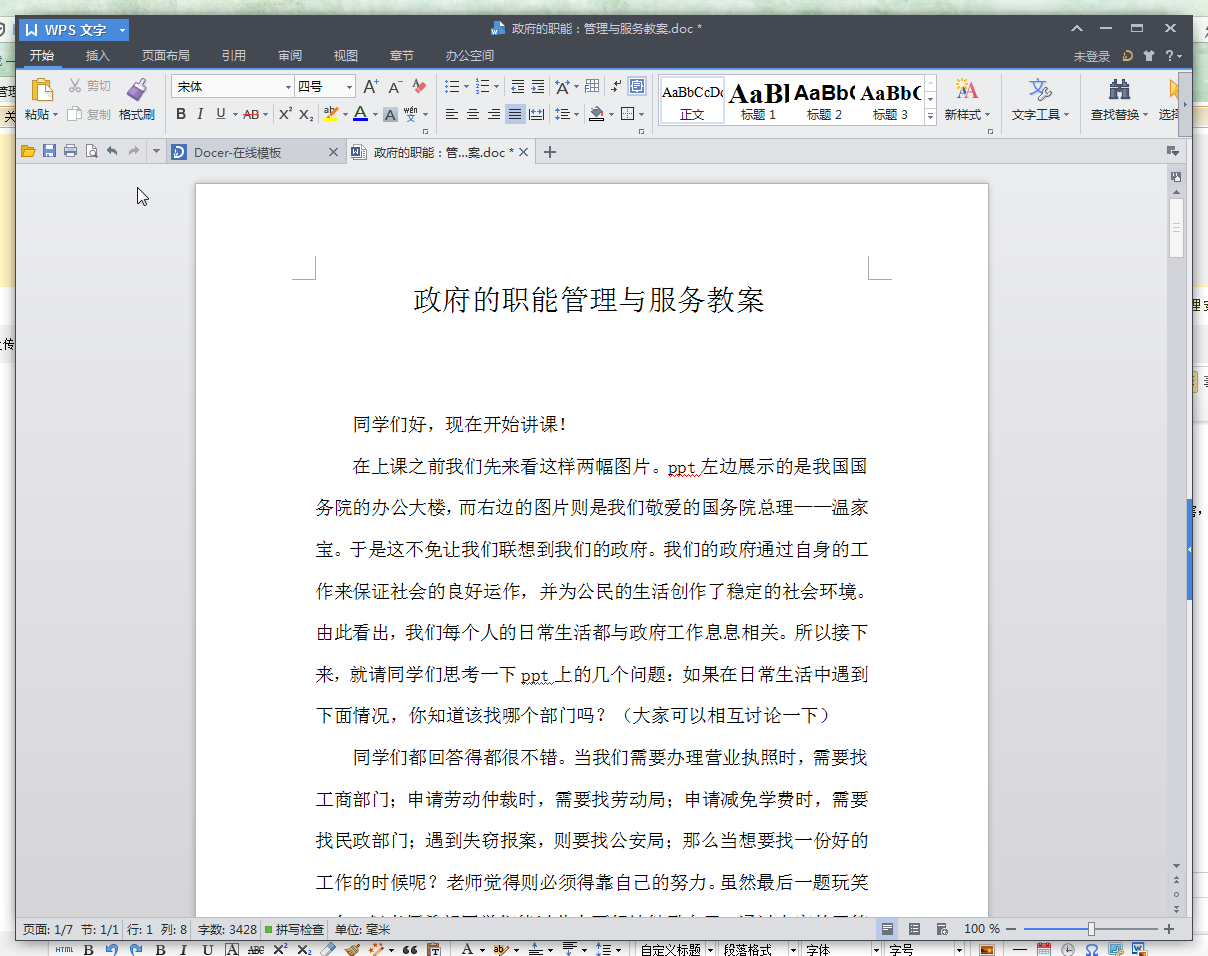Select the 标题 2 style
Viewport: 1208px width, 956px height.
pos(824,100)
